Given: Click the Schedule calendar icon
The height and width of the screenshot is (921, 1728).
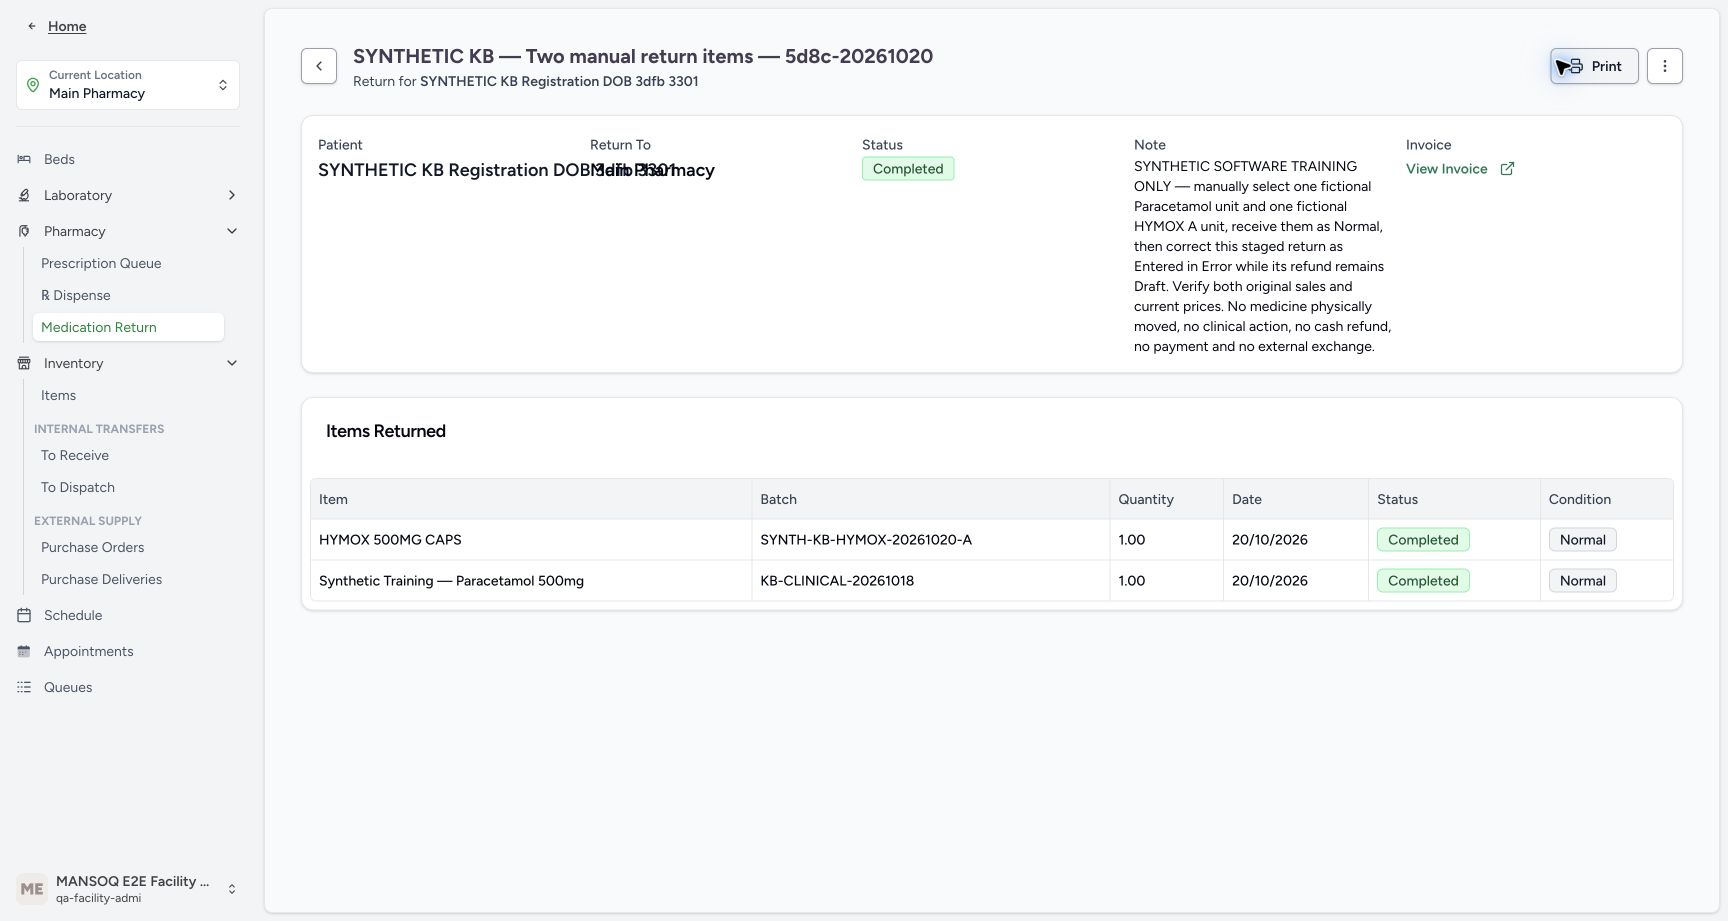Looking at the screenshot, I should pyautogui.click(x=24, y=615).
